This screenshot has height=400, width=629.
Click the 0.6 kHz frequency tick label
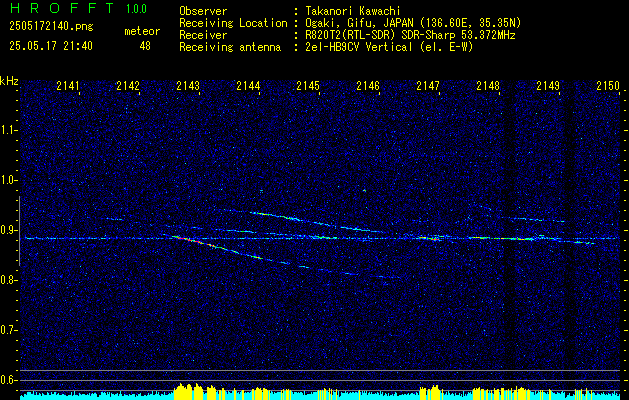click(8, 380)
